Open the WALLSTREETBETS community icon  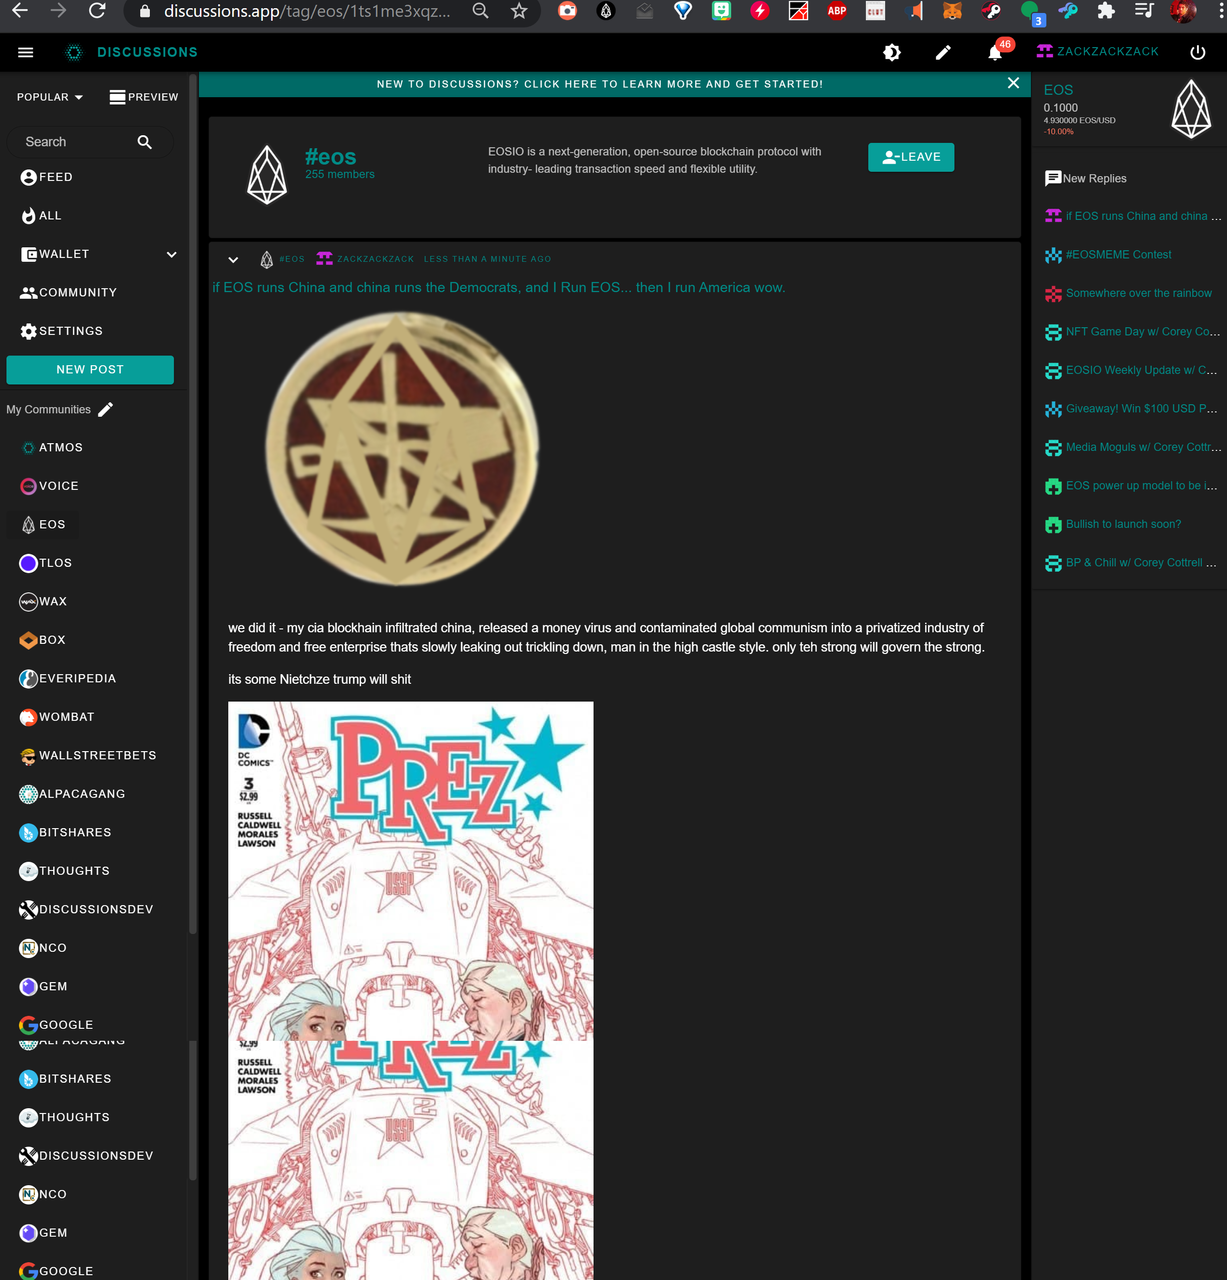pyautogui.click(x=29, y=756)
